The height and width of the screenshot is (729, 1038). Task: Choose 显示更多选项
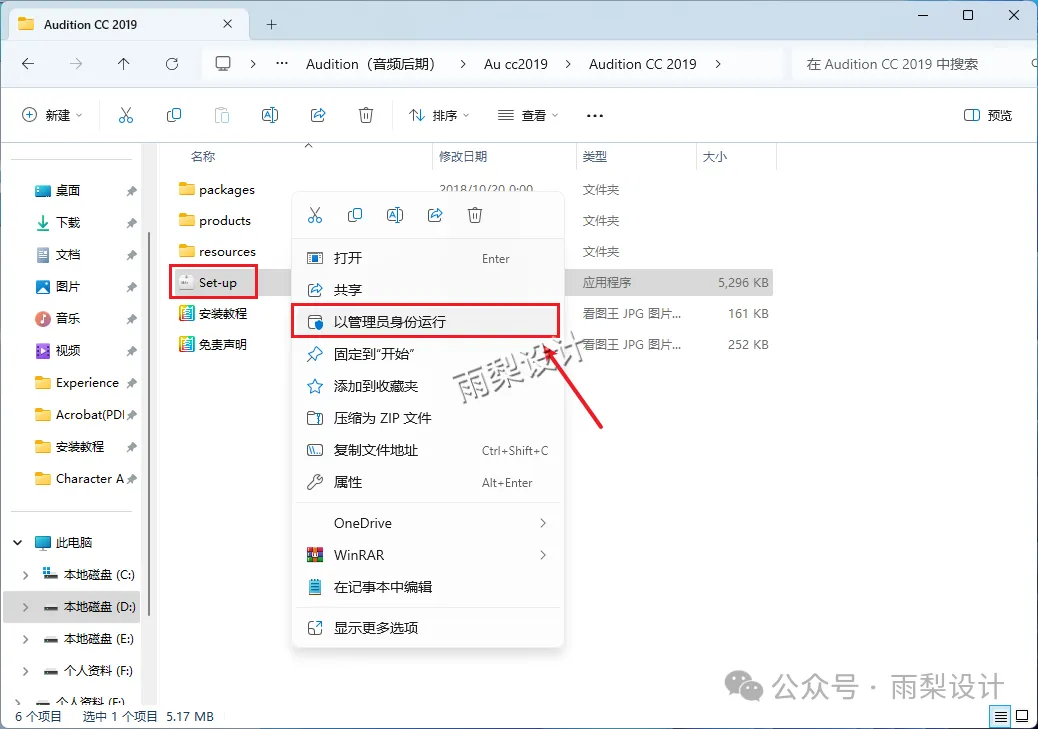point(428,628)
